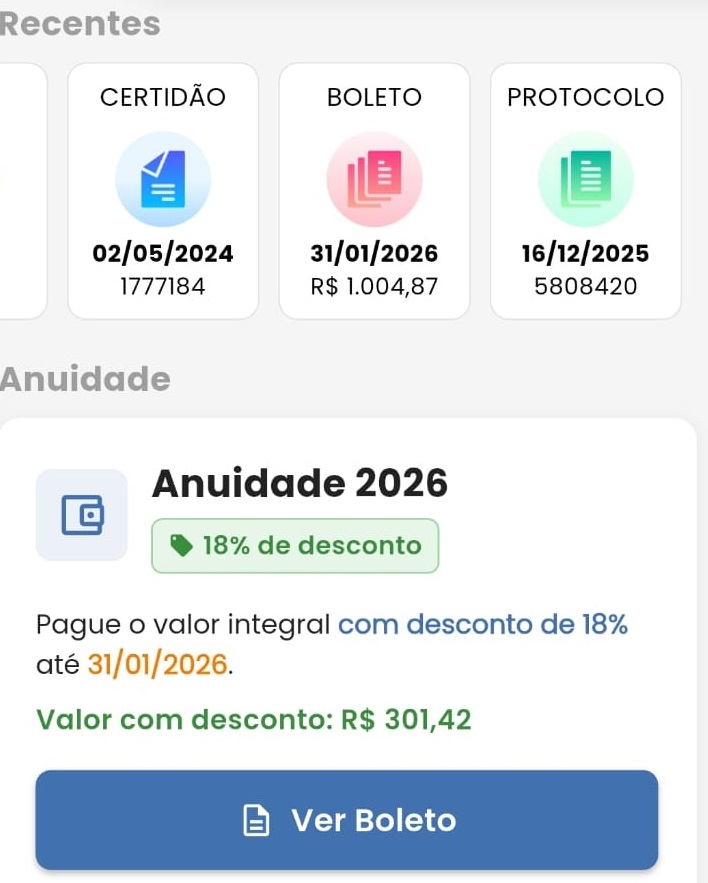This screenshot has height=883, width=708.
Task: Tap the green discount tag icon
Action: click(x=181, y=546)
